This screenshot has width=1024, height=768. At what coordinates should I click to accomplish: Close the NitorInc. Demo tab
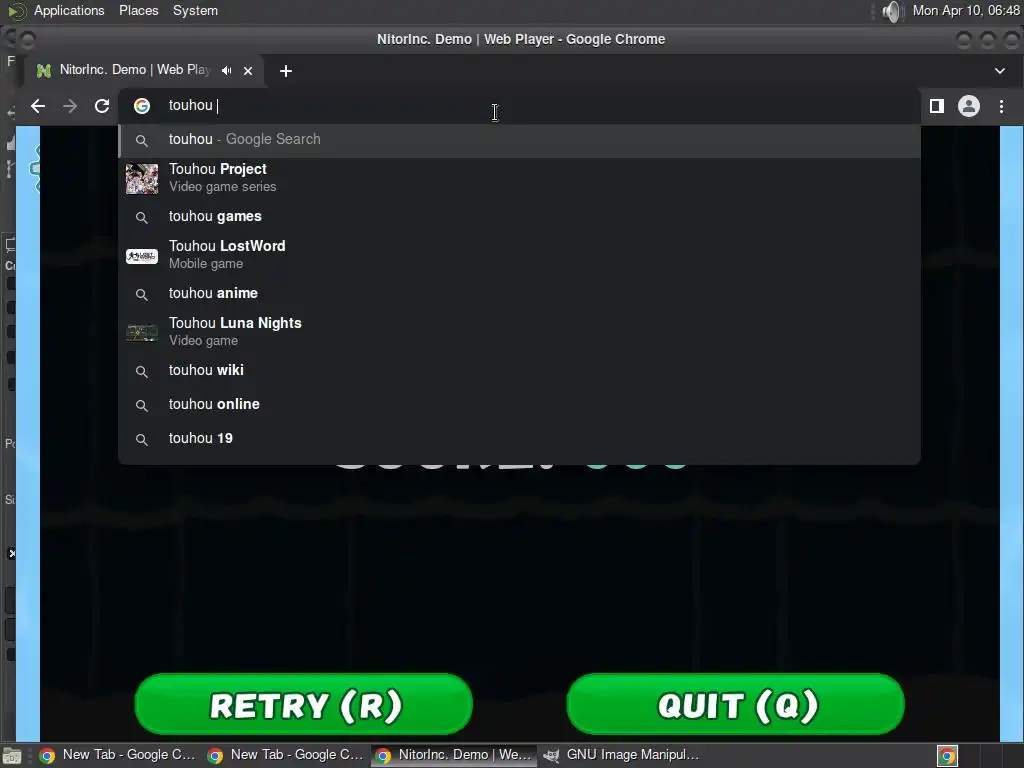pos(248,71)
